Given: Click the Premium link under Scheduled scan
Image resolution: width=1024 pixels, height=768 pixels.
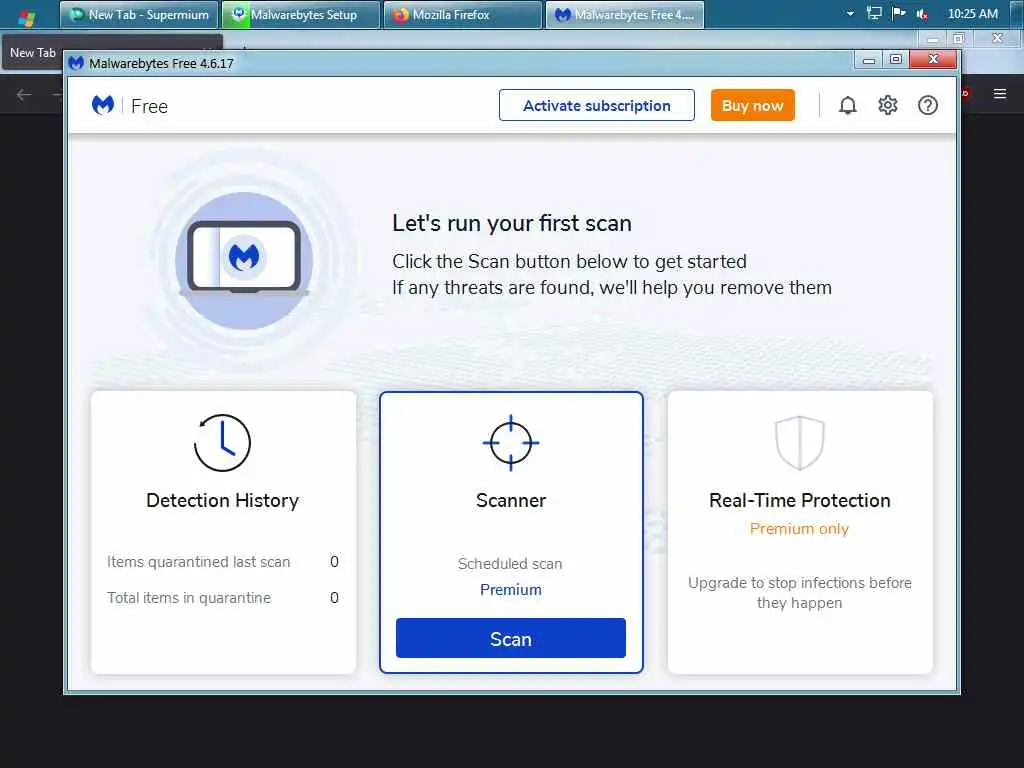Looking at the screenshot, I should (x=511, y=590).
